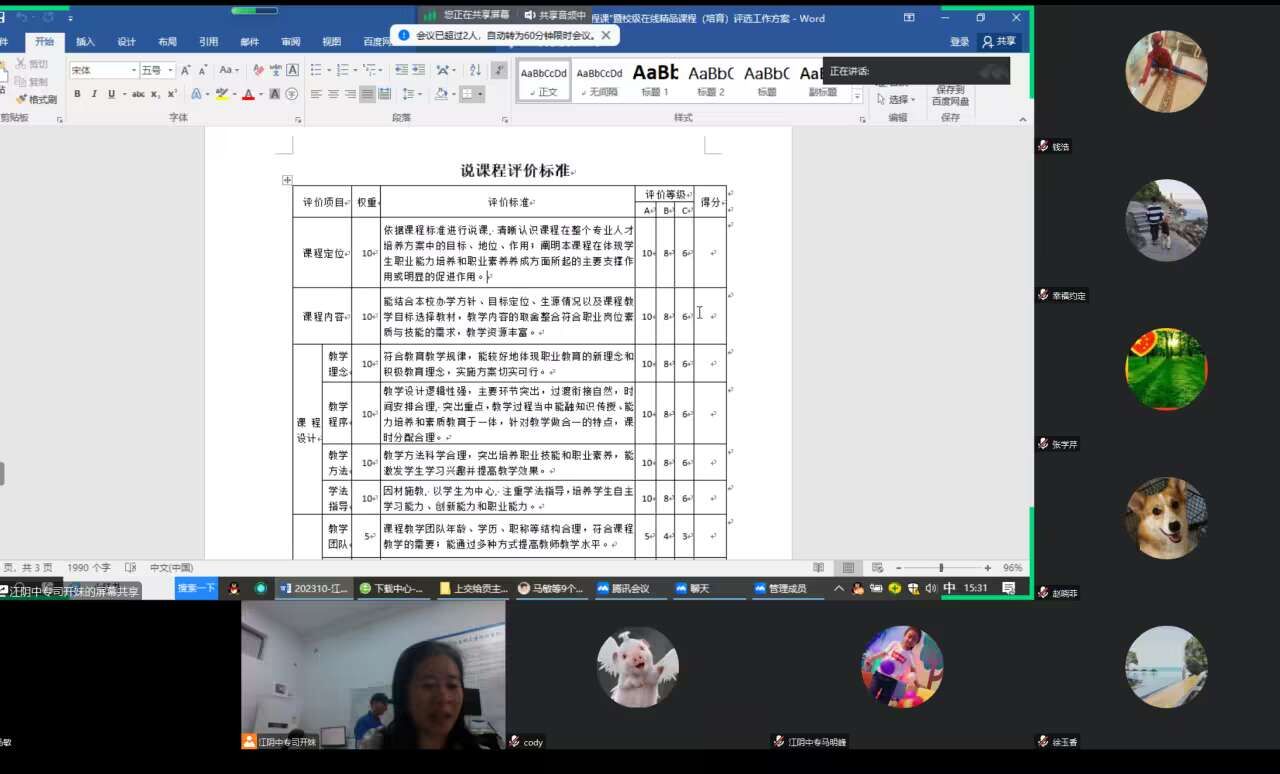Toggle italic formatting
1280x774 pixels.
pos(94,94)
